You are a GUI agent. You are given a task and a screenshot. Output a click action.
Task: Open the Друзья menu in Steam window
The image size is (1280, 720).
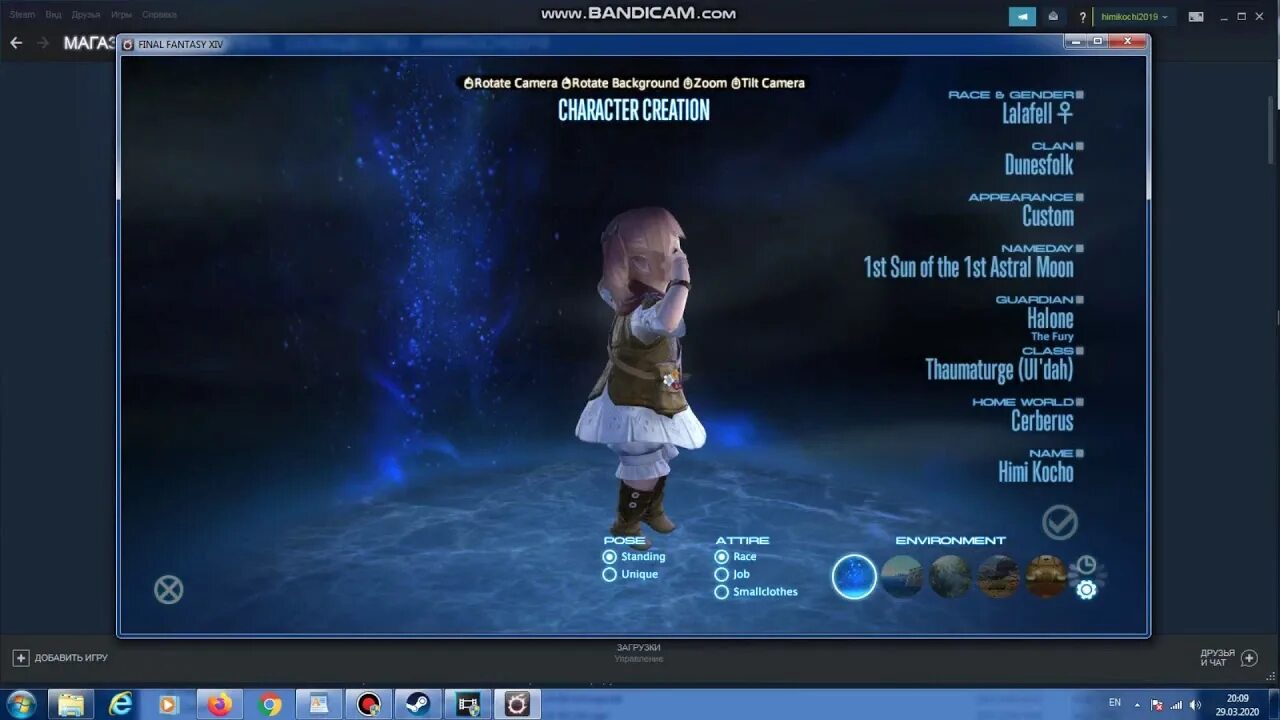pyautogui.click(x=86, y=15)
